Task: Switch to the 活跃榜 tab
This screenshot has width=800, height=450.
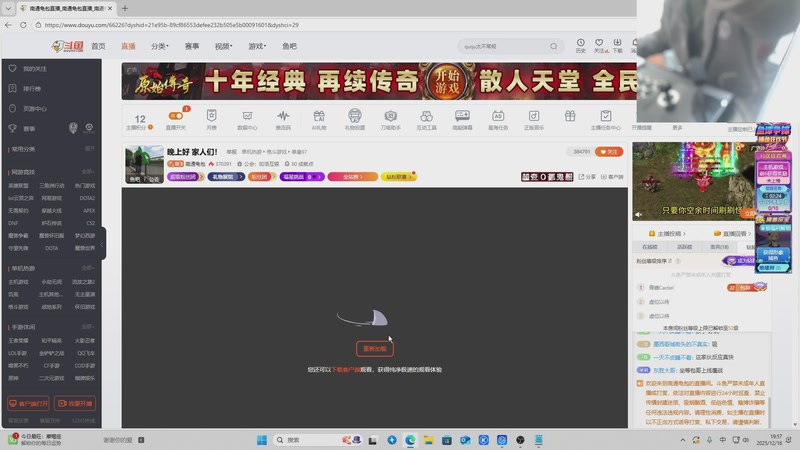Action: (x=684, y=247)
